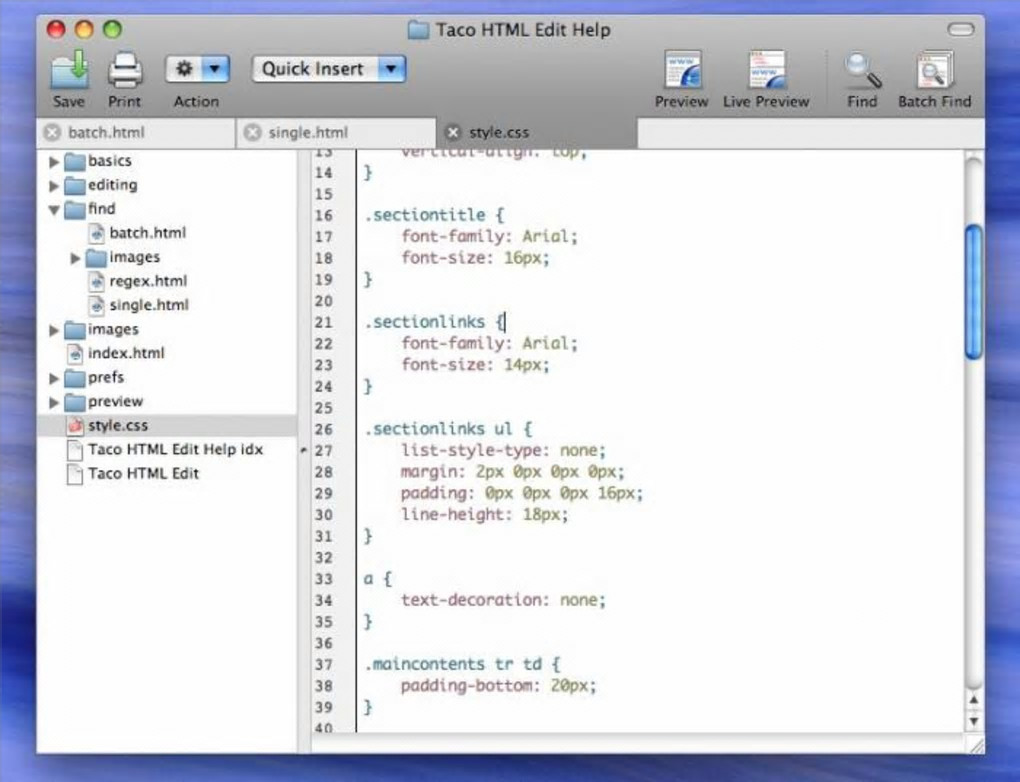Start Live Preview from toolbar
This screenshot has width=1020, height=782.
[766, 70]
